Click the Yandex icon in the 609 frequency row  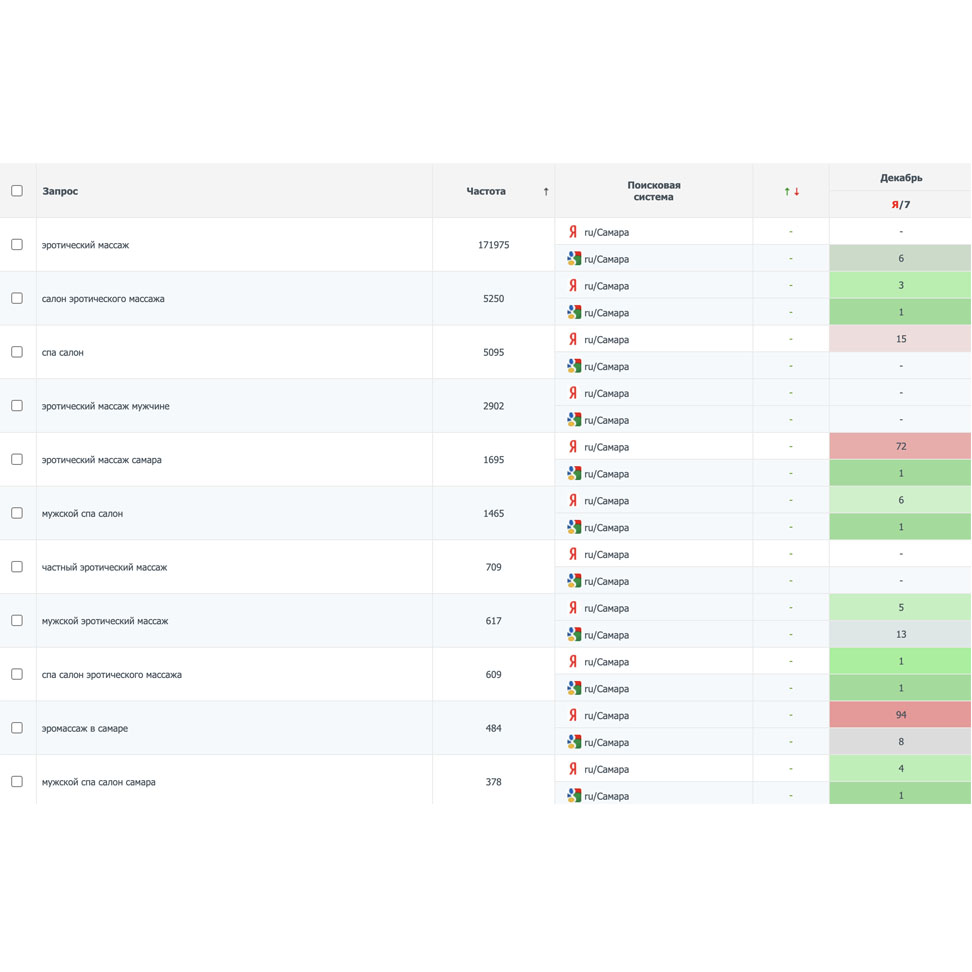(573, 661)
